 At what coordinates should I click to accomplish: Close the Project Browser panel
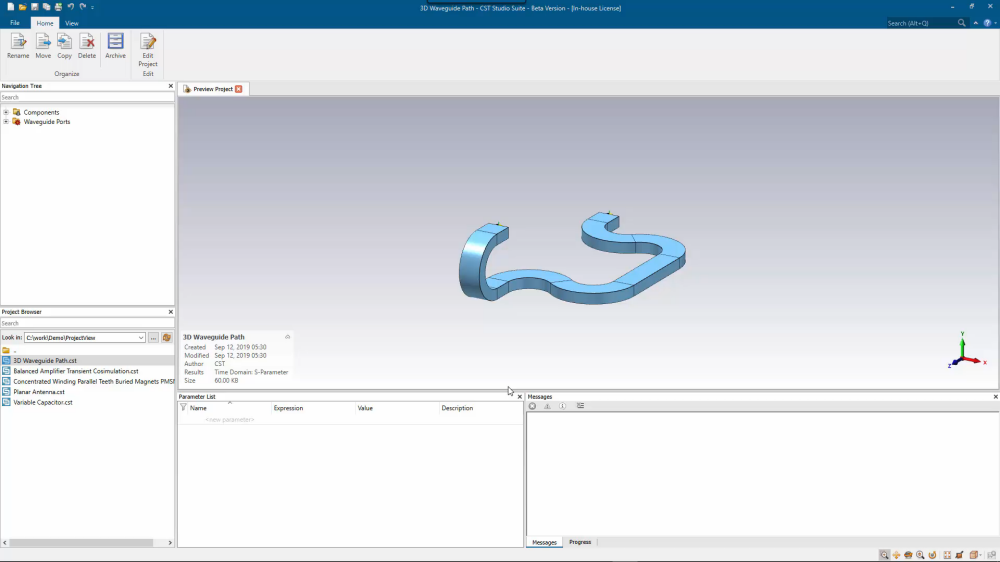(170, 312)
